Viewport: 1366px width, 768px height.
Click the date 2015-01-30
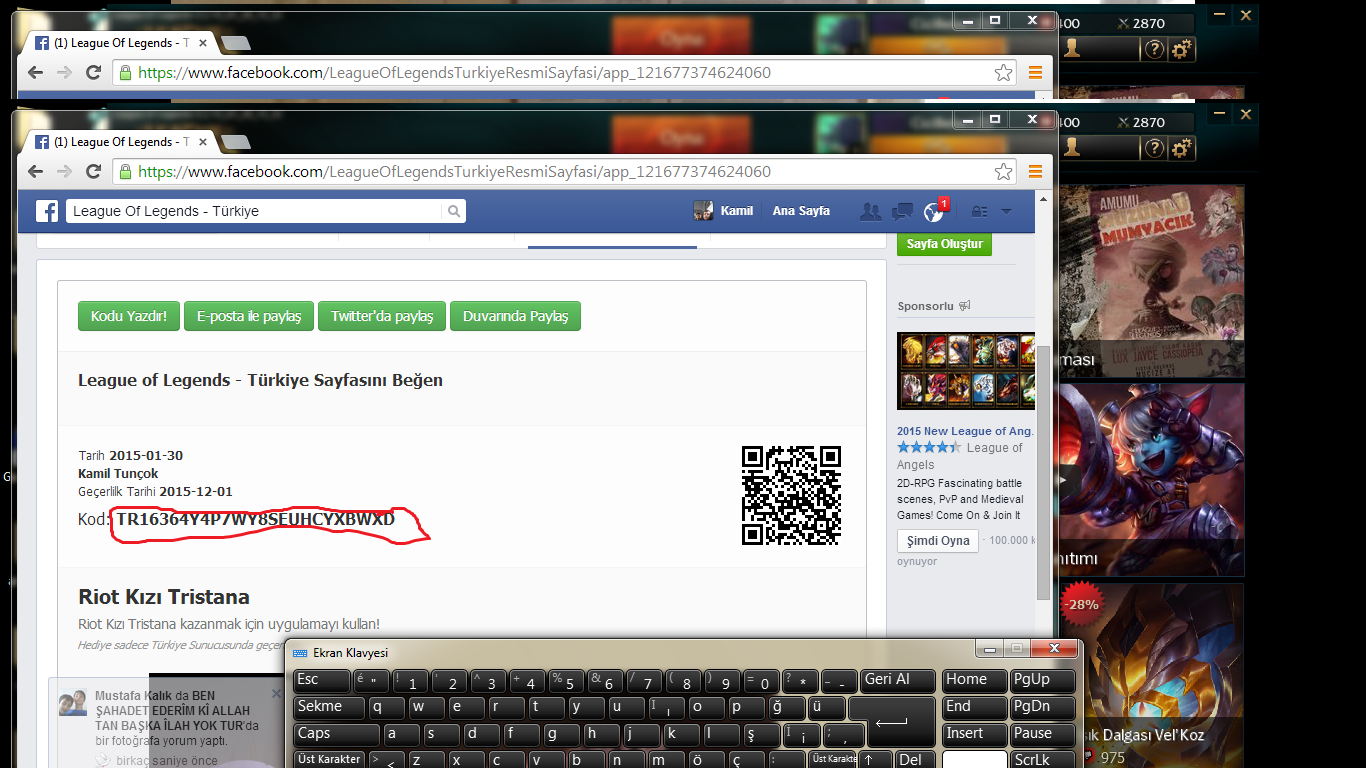click(146, 455)
